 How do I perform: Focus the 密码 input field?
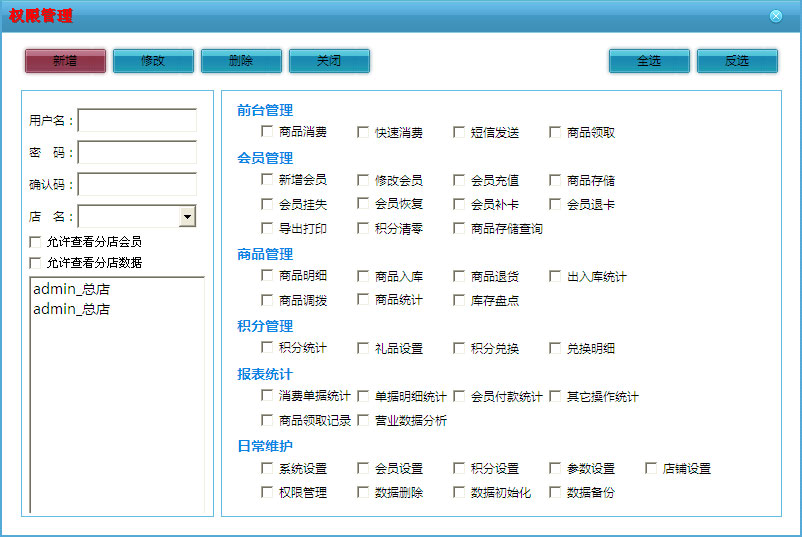tap(137, 152)
